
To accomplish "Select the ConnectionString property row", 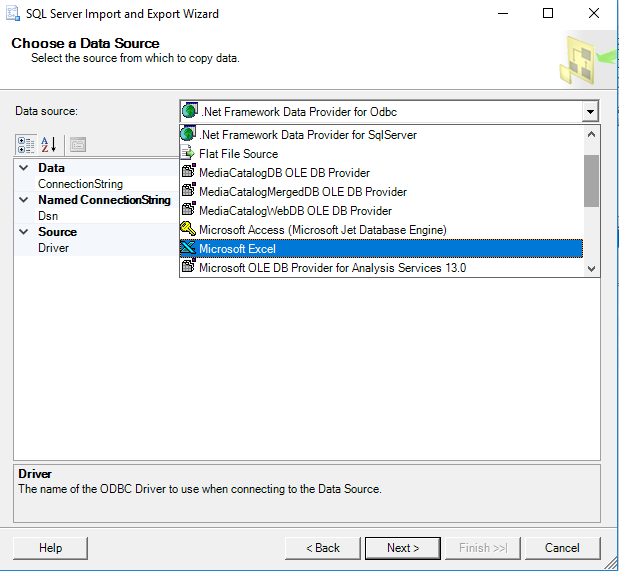I will [x=97, y=184].
